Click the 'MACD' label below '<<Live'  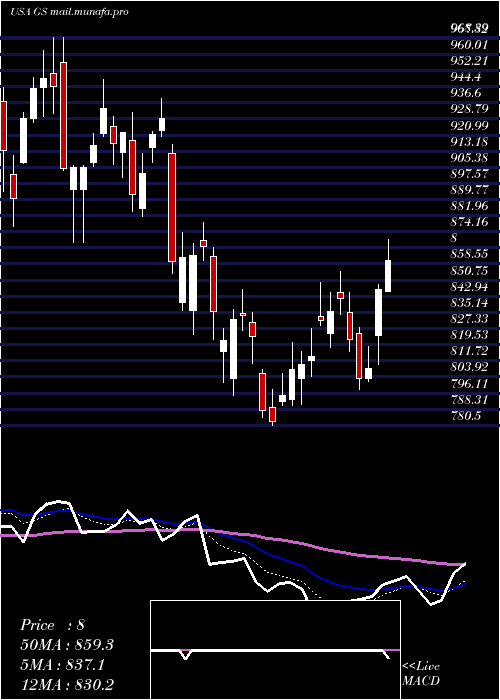(419, 681)
